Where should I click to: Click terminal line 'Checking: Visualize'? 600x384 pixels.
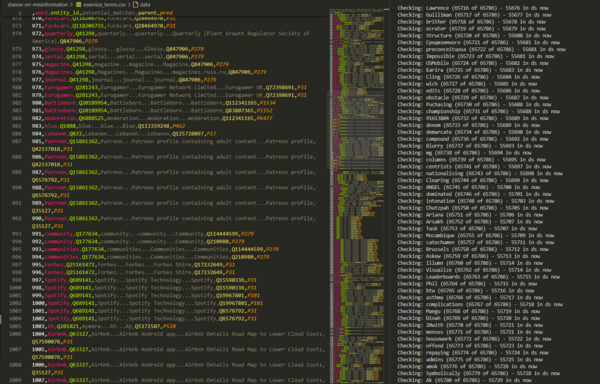474,270
